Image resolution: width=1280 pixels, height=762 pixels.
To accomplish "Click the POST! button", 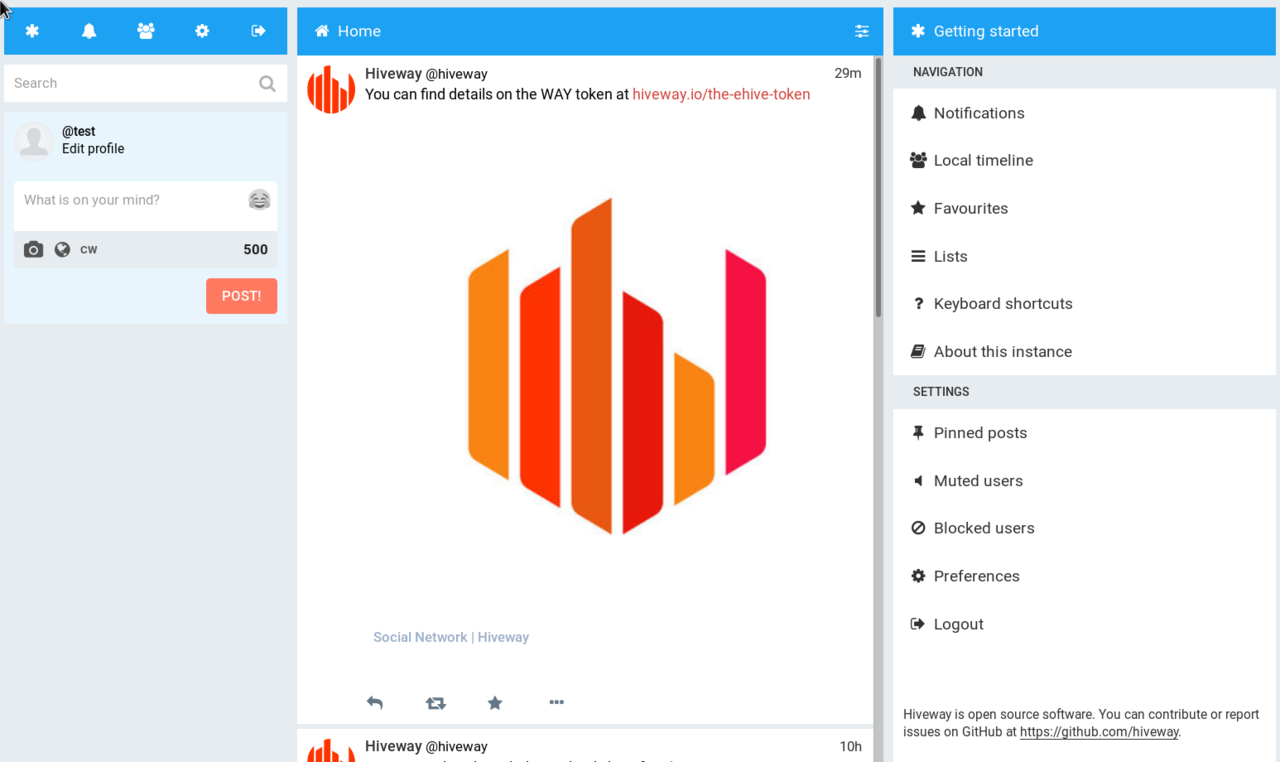I will tap(242, 296).
